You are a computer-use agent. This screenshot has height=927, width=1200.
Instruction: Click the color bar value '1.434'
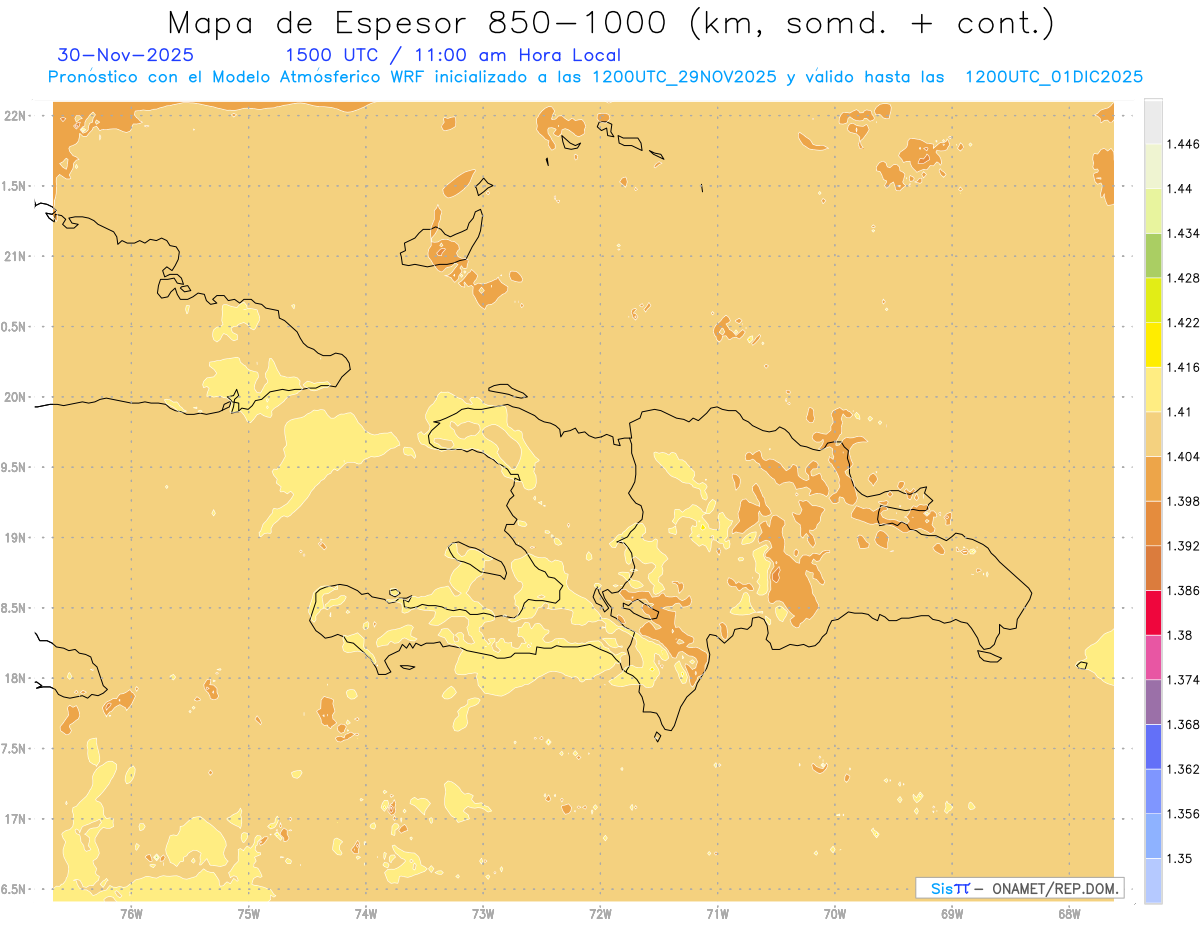[x=1183, y=233]
